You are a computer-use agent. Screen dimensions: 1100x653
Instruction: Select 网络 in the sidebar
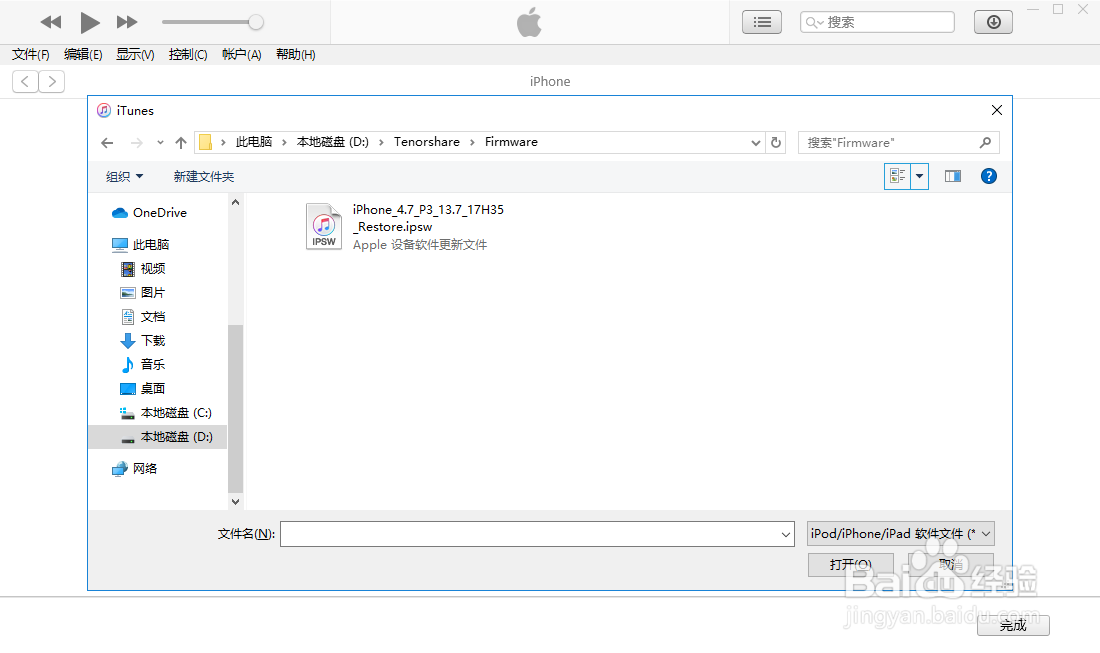pyautogui.click(x=135, y=469)
